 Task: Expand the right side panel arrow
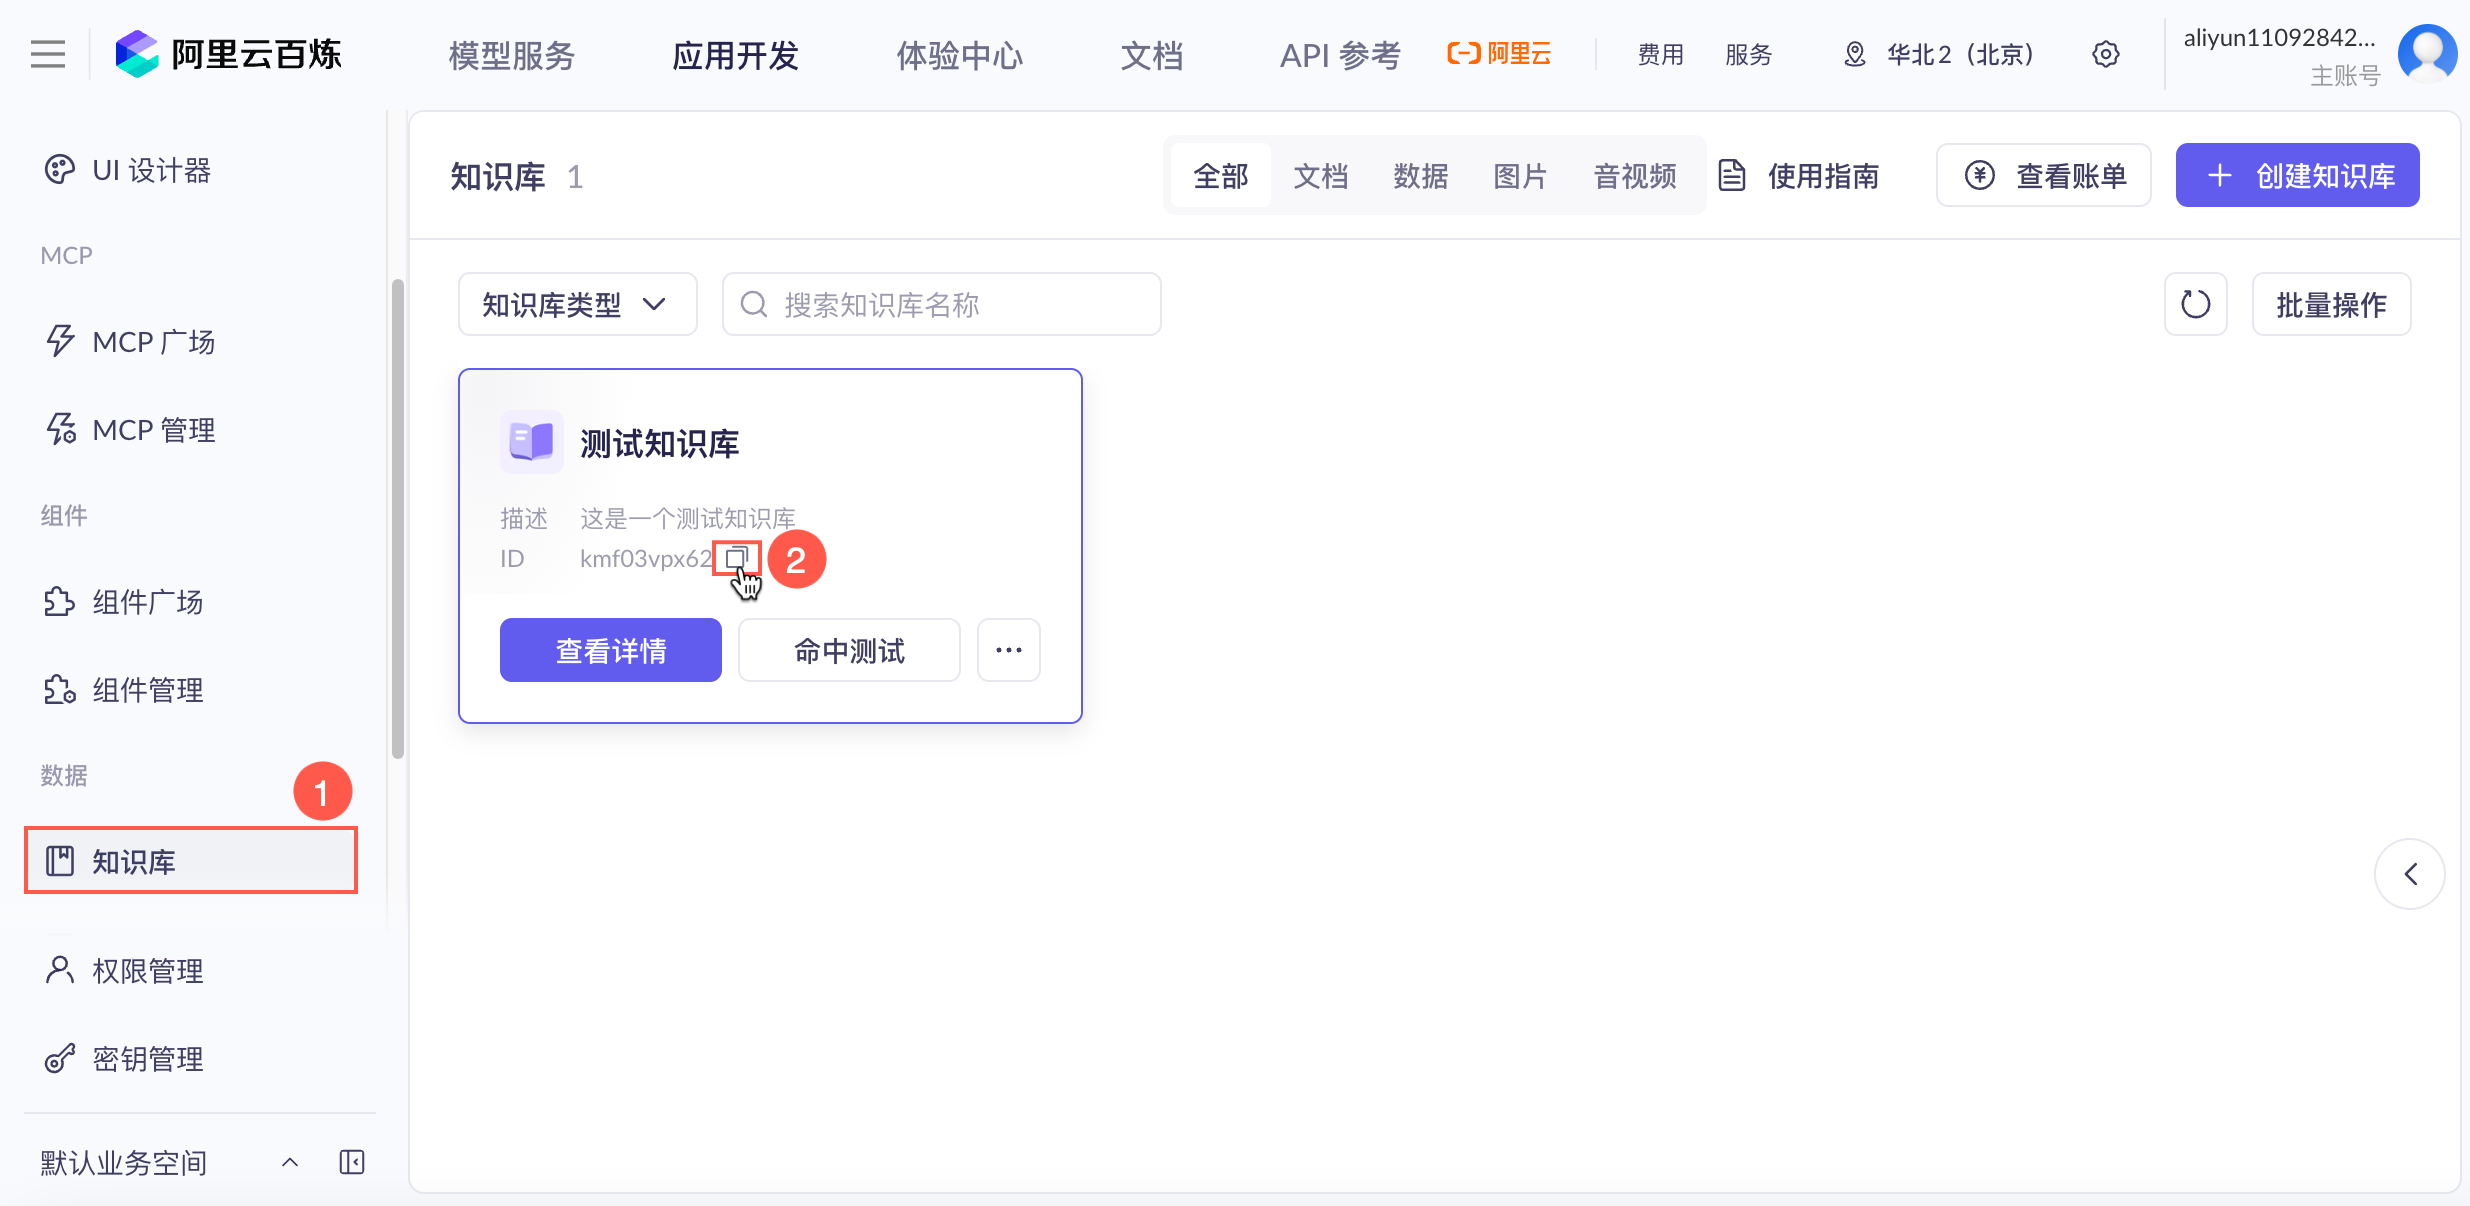click(x=2410, y=874)
